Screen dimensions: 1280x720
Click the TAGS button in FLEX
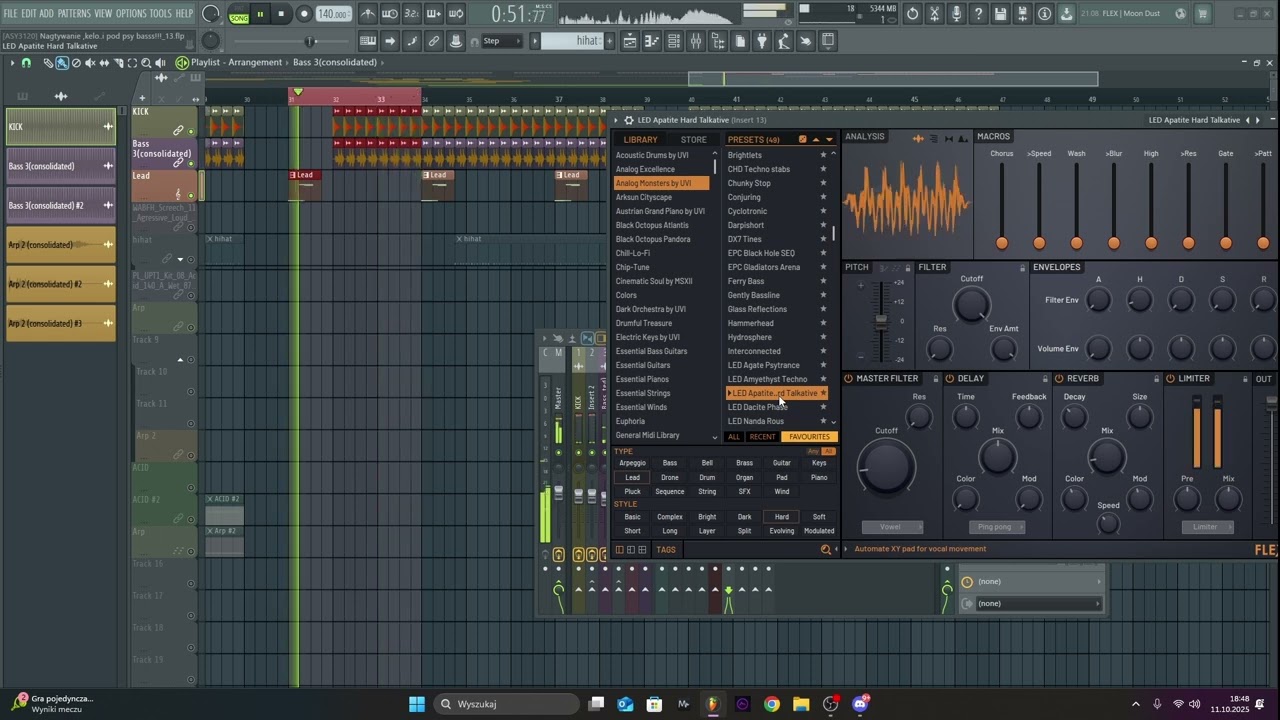(666, 549)
